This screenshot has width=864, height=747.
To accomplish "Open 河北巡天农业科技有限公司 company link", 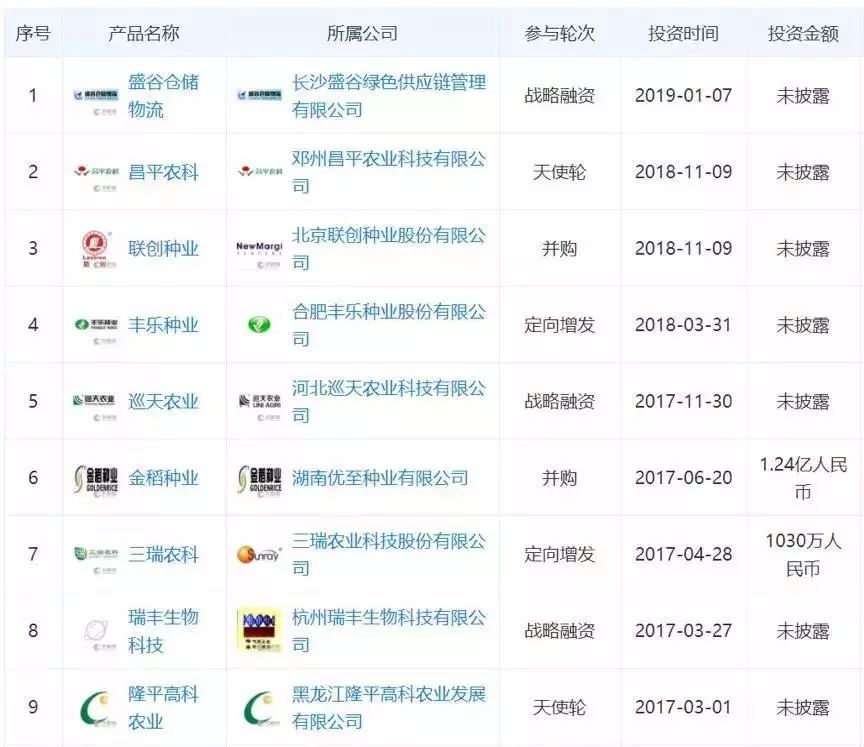I will [388, 402].
